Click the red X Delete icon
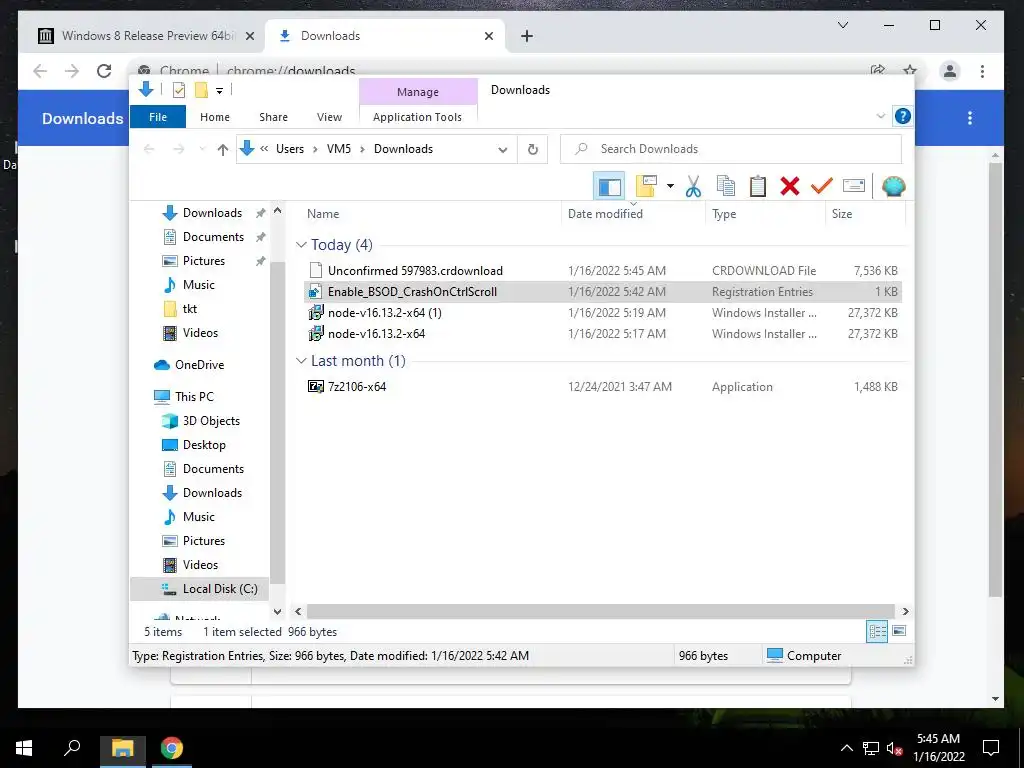The width and height of the screenshot is (1024, 768). tap(790, 186)
